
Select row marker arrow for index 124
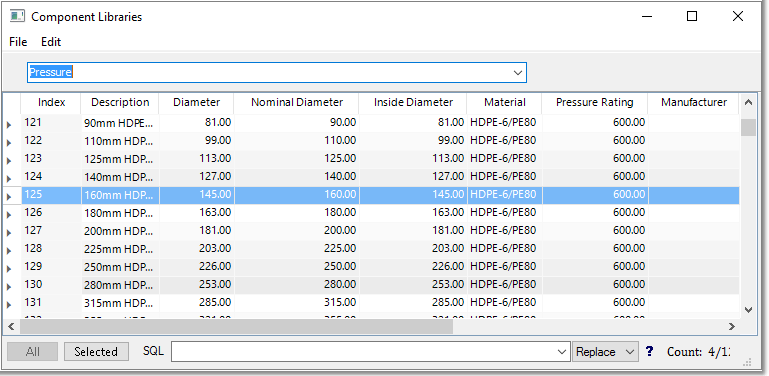pyautogui.click(x=9, y=179)
